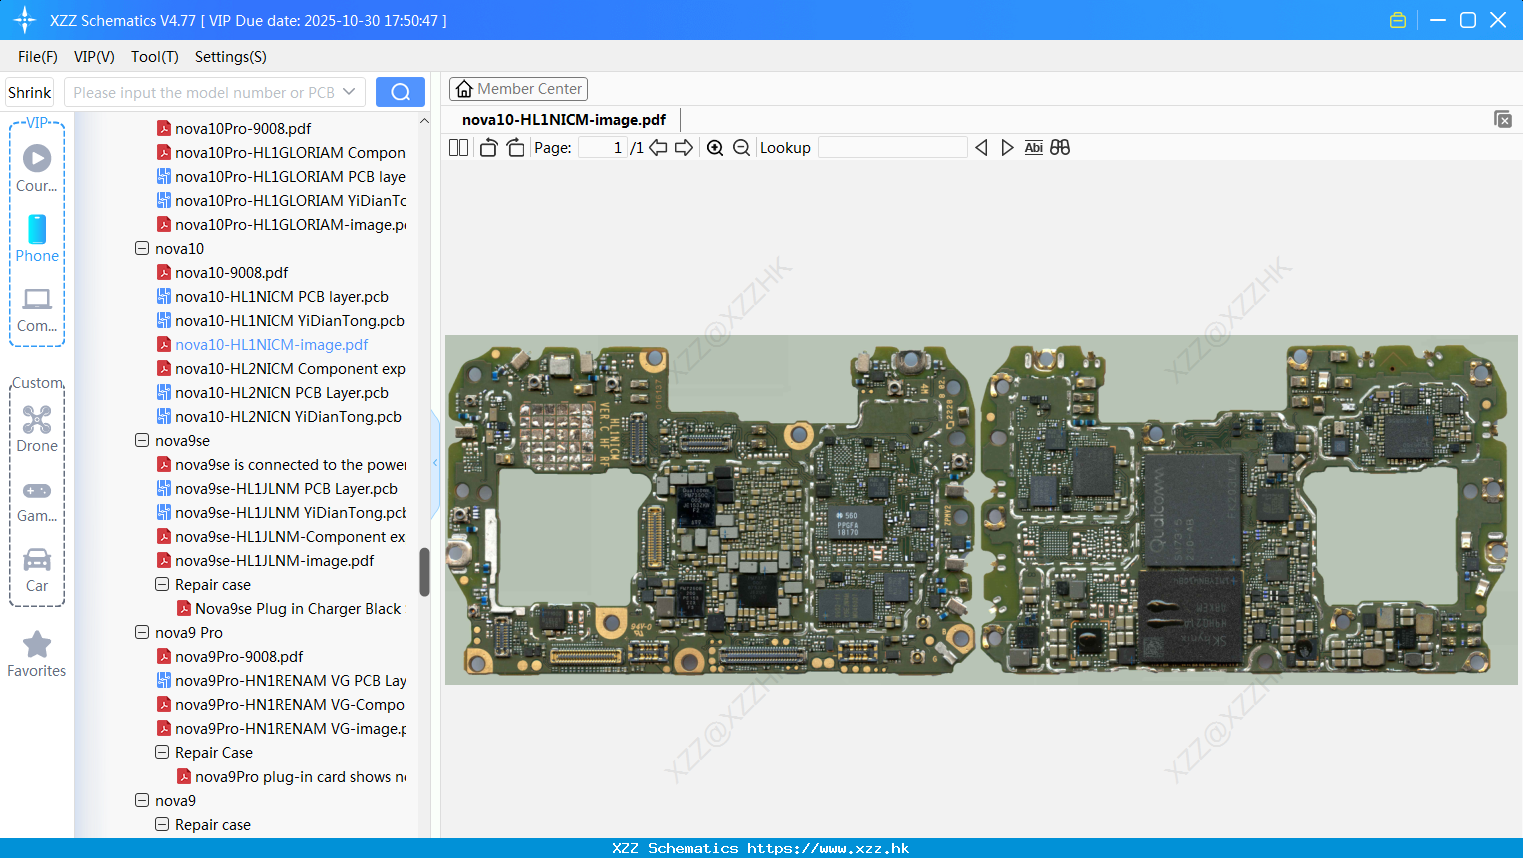Open nova10Pro-9008.pdf file
This screenshot has width=1523, height=858.
tap(243, 128)
